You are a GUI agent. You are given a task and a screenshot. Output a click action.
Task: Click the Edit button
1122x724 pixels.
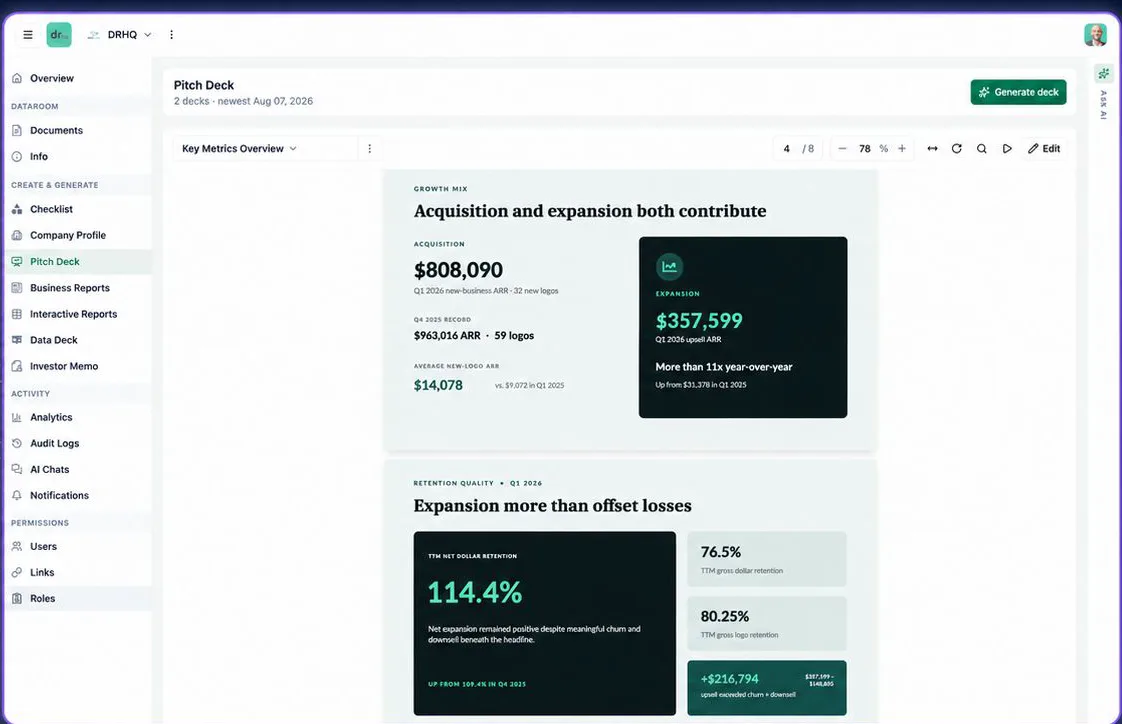pos(1044,148)
